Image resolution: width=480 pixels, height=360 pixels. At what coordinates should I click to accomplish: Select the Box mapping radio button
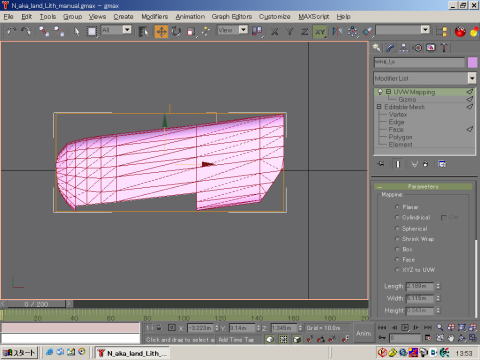coord(397,249)
